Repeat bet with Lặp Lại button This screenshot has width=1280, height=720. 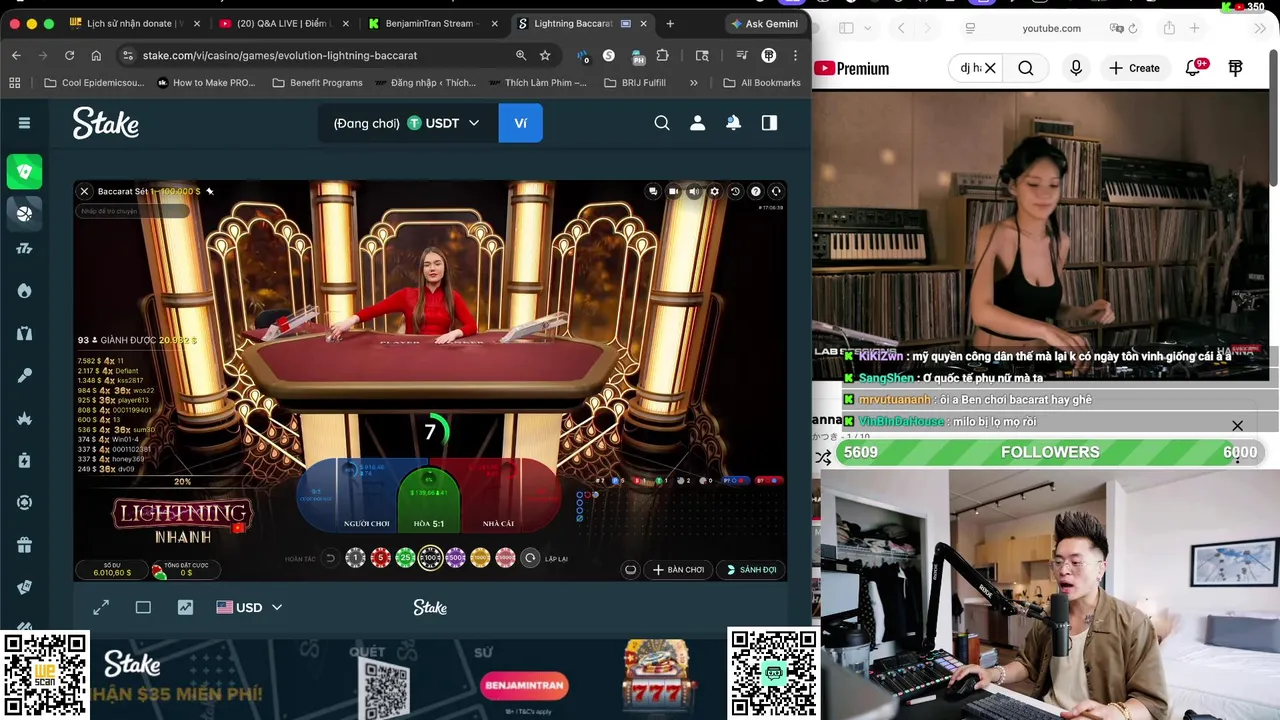coord(530,558)
